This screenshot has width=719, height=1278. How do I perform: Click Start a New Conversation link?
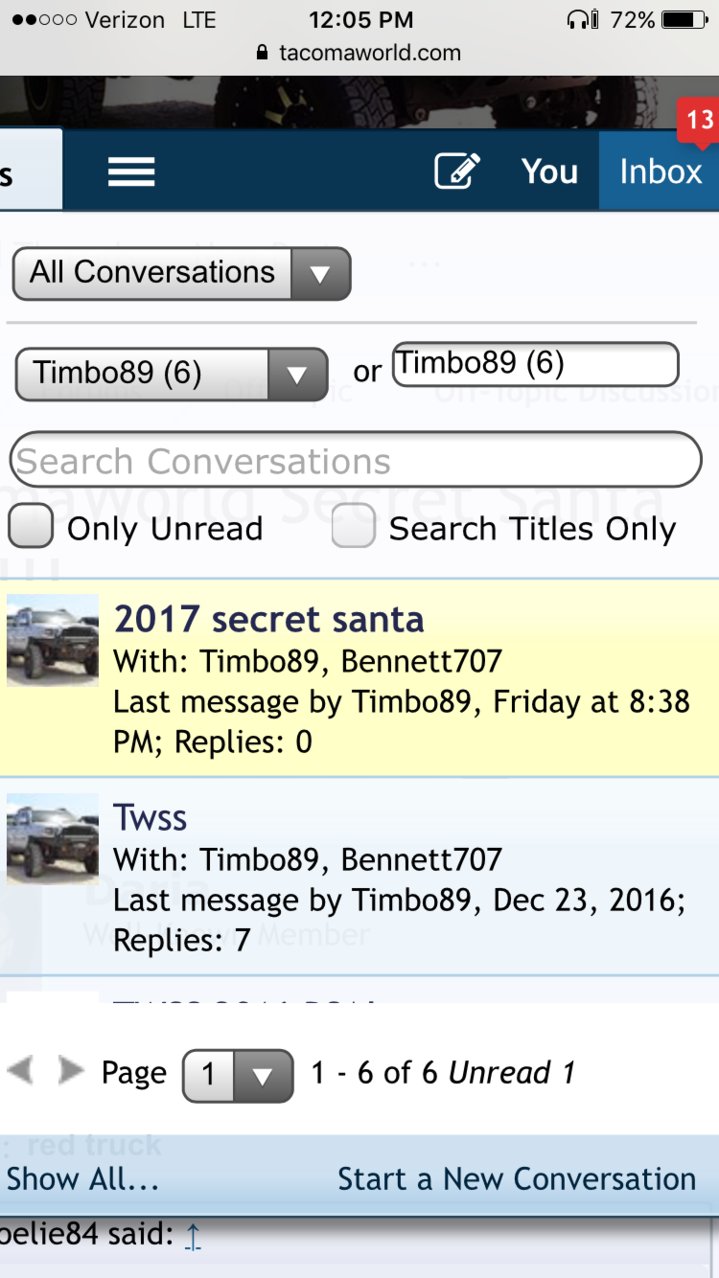click(x=516, y=1179)
